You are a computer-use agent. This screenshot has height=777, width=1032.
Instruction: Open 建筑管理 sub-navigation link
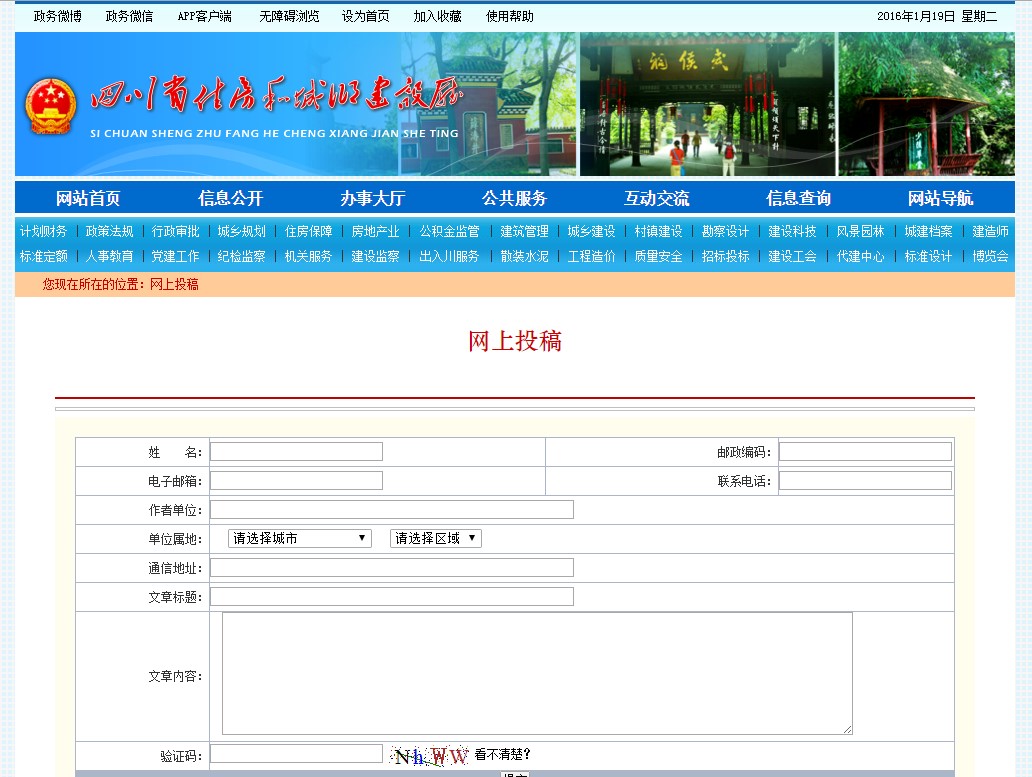[524, 231]
